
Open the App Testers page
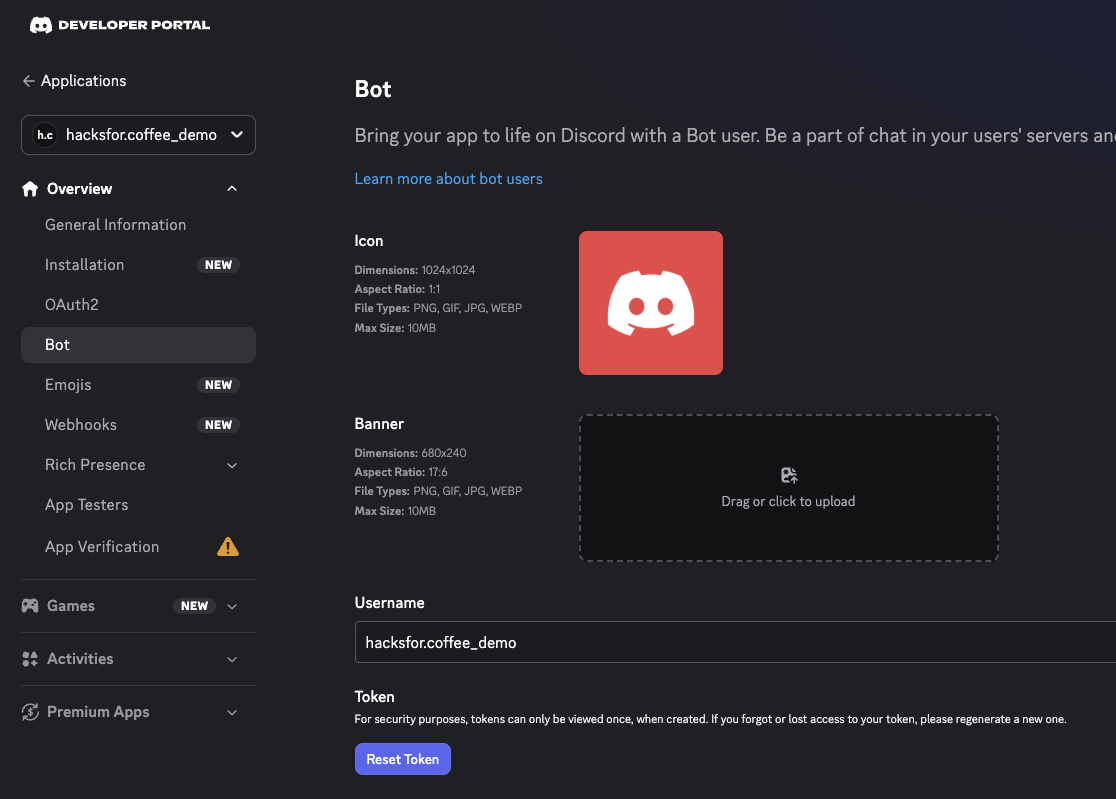pyautogui.click(x=86, y=504)
